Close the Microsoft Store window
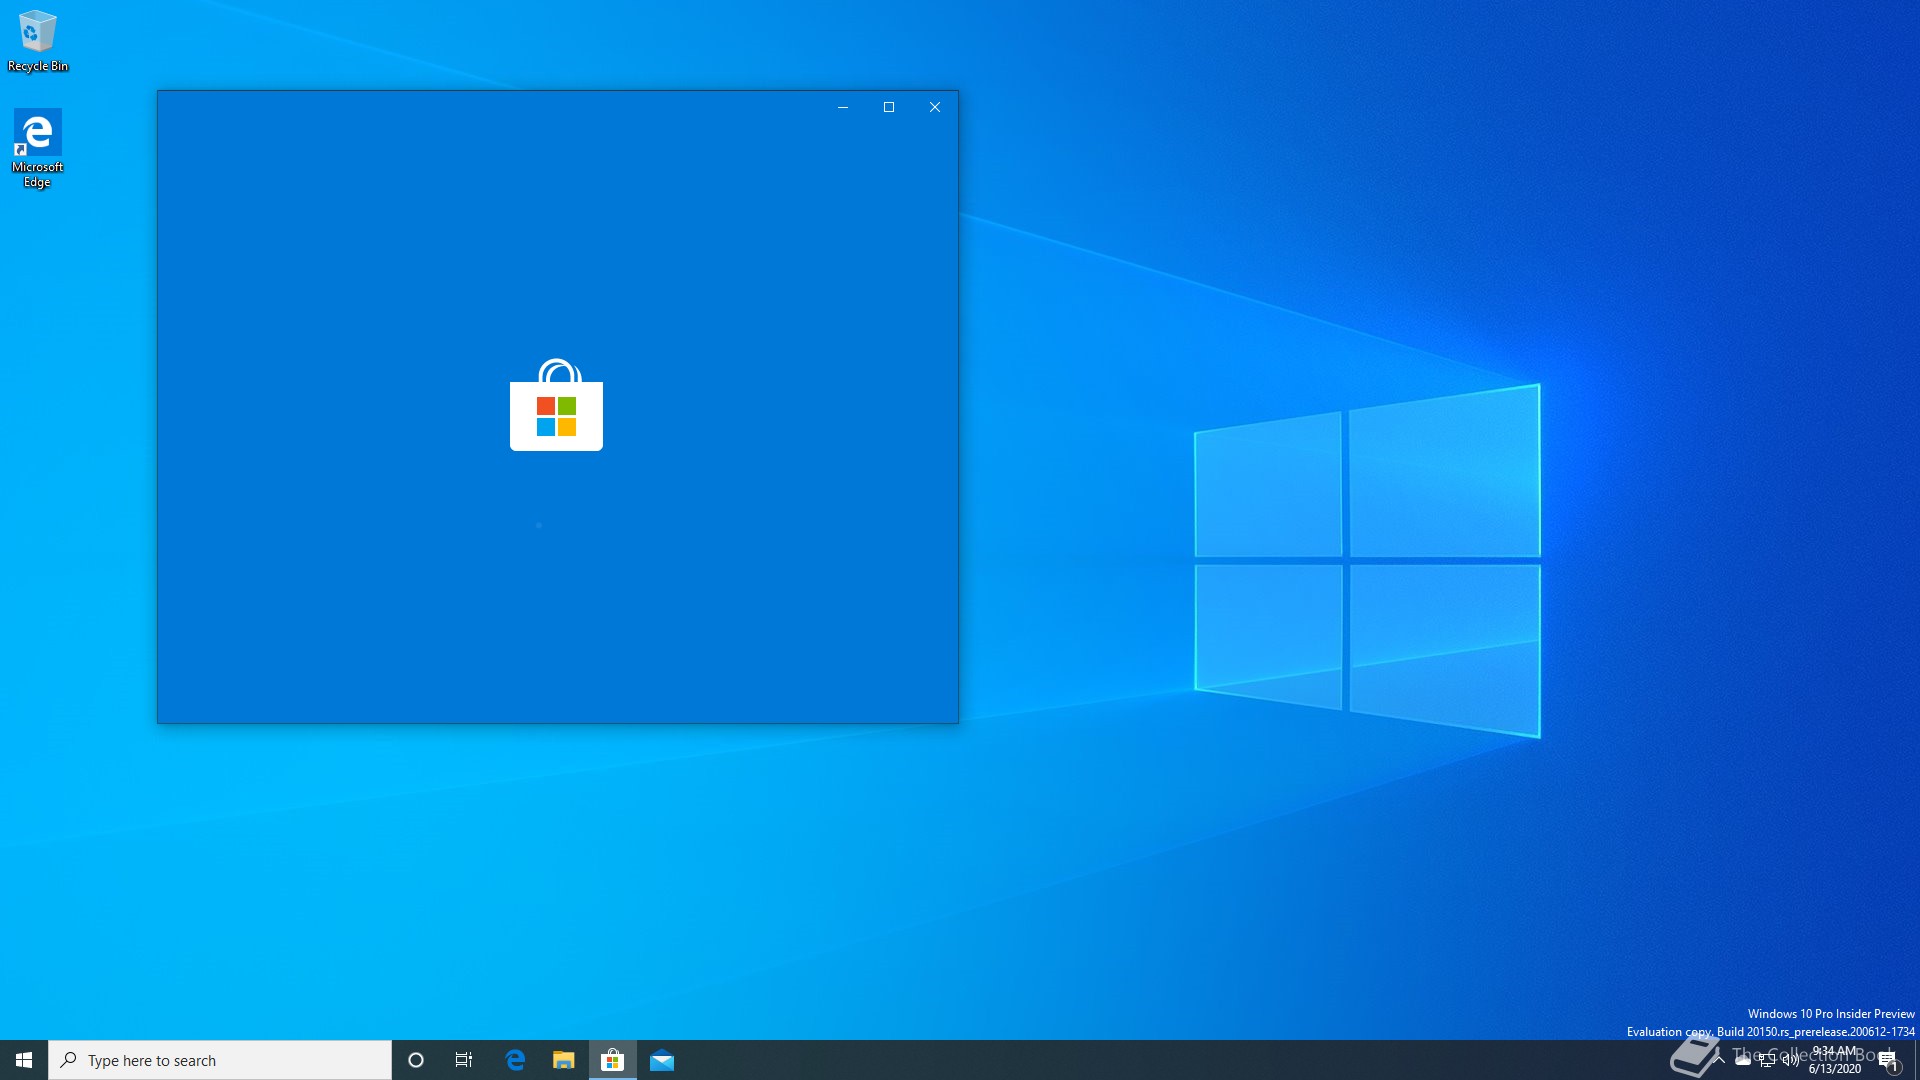Viewport: 1920px width, 1080px height. pos(935,107)
